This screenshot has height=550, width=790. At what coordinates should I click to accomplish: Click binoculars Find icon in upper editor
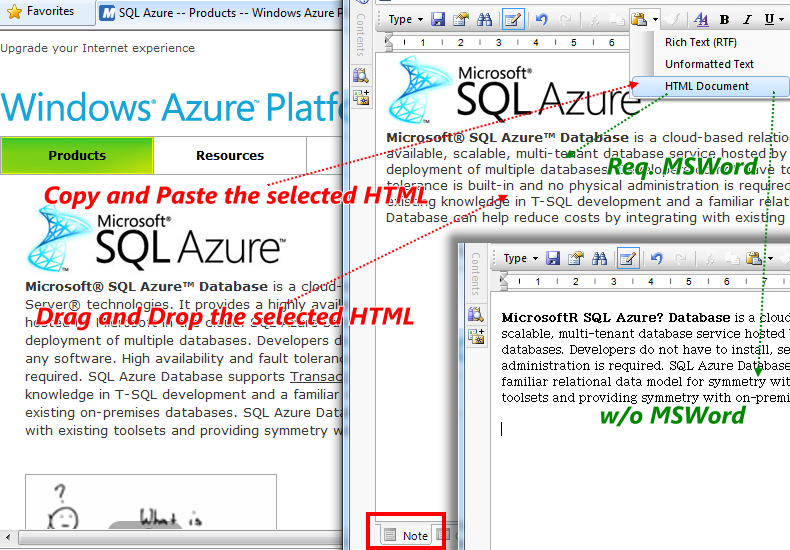(485, 20)
